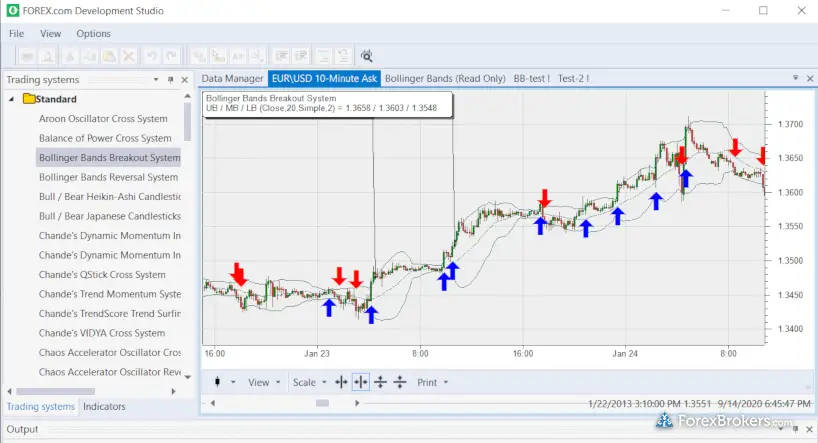Click the Standard folder icon
The width and height of the screenshot is (818, 443).
[29, 99]
